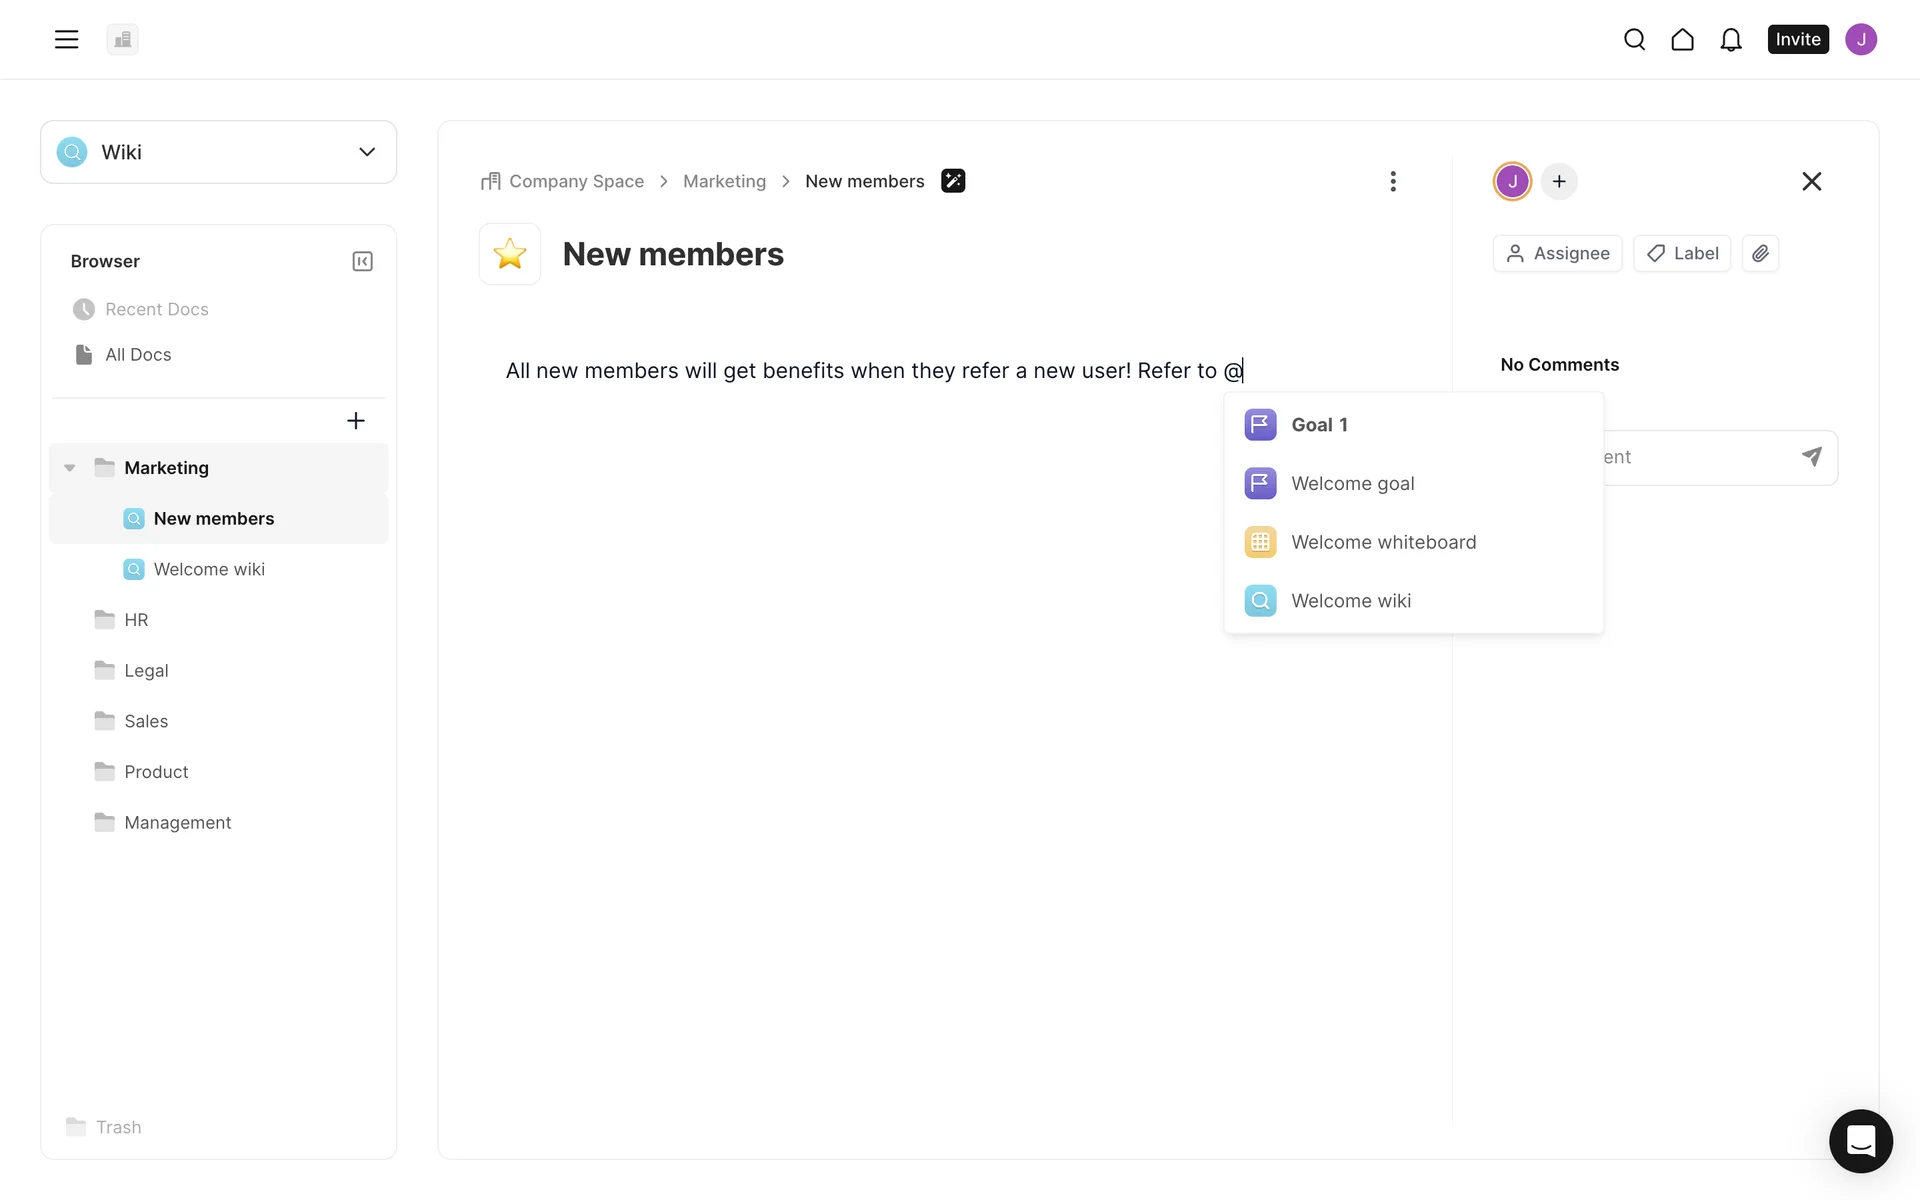This screenshot has width=1920, height=1200.
Task: Open the Welcome wiki doc in sidebar
Action: click(209, 569)
